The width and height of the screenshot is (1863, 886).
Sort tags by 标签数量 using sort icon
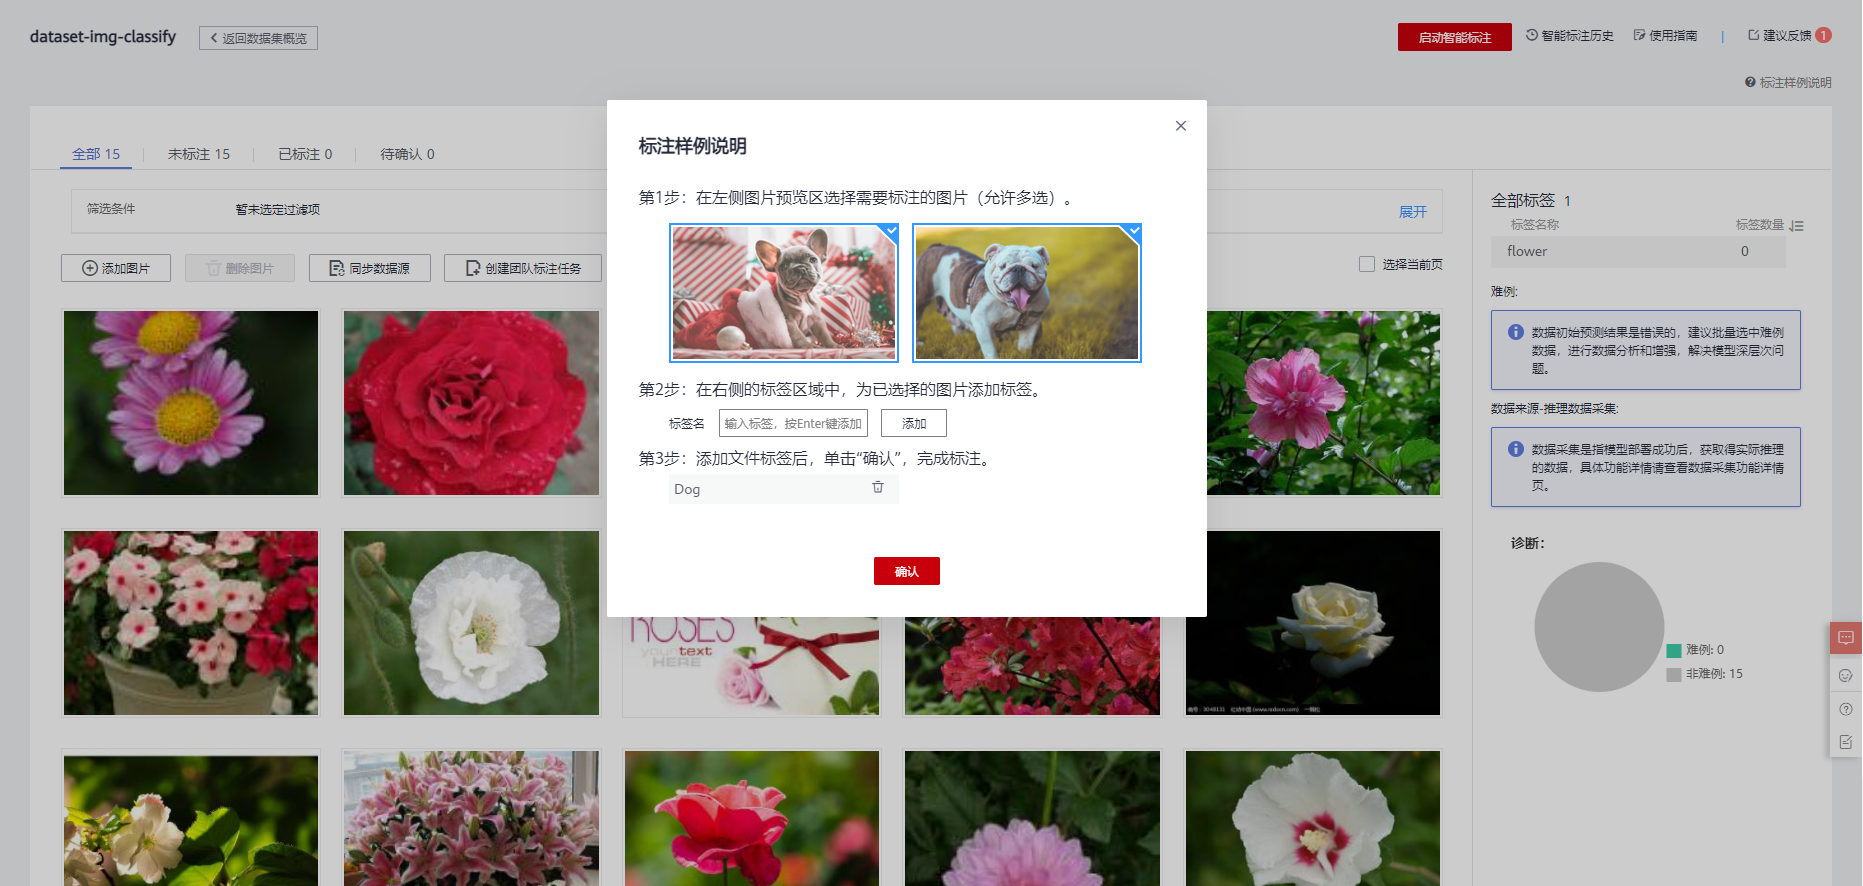[x=1797, y=225]
